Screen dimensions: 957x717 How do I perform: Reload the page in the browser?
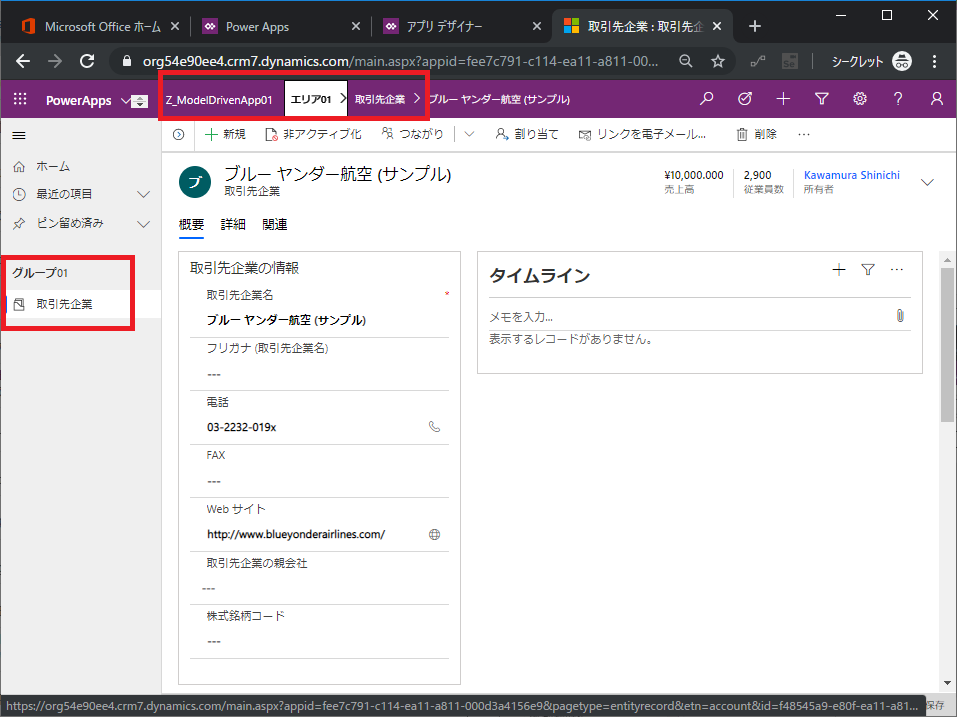coord(87,61)
